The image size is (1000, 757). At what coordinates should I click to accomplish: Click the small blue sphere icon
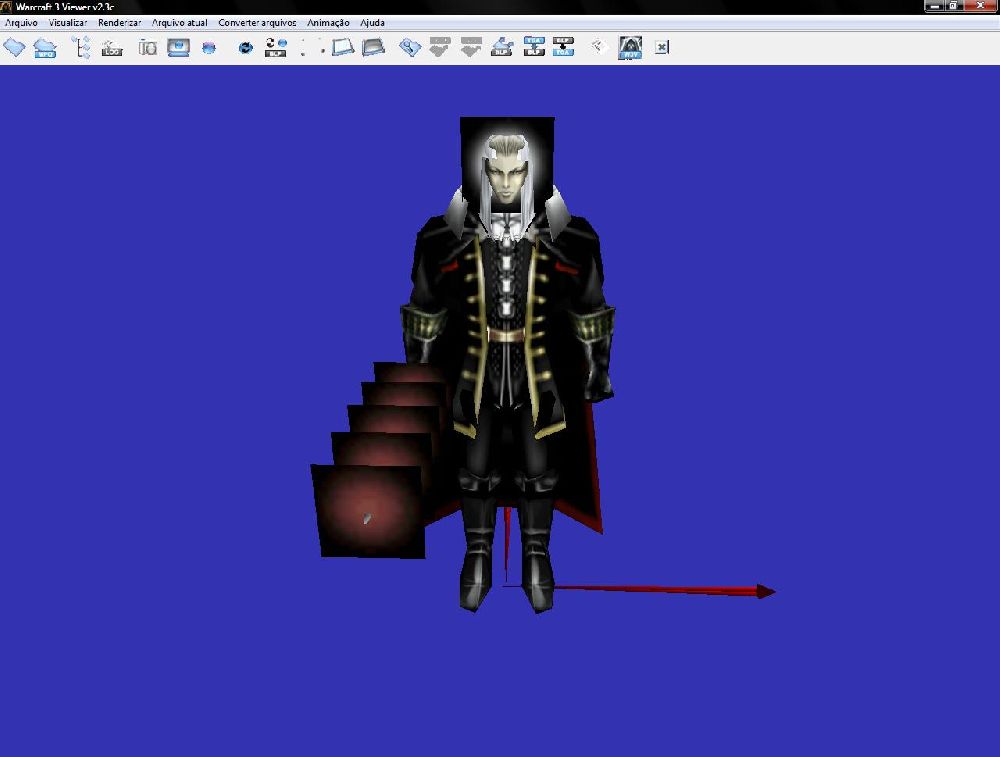[209, 48]
